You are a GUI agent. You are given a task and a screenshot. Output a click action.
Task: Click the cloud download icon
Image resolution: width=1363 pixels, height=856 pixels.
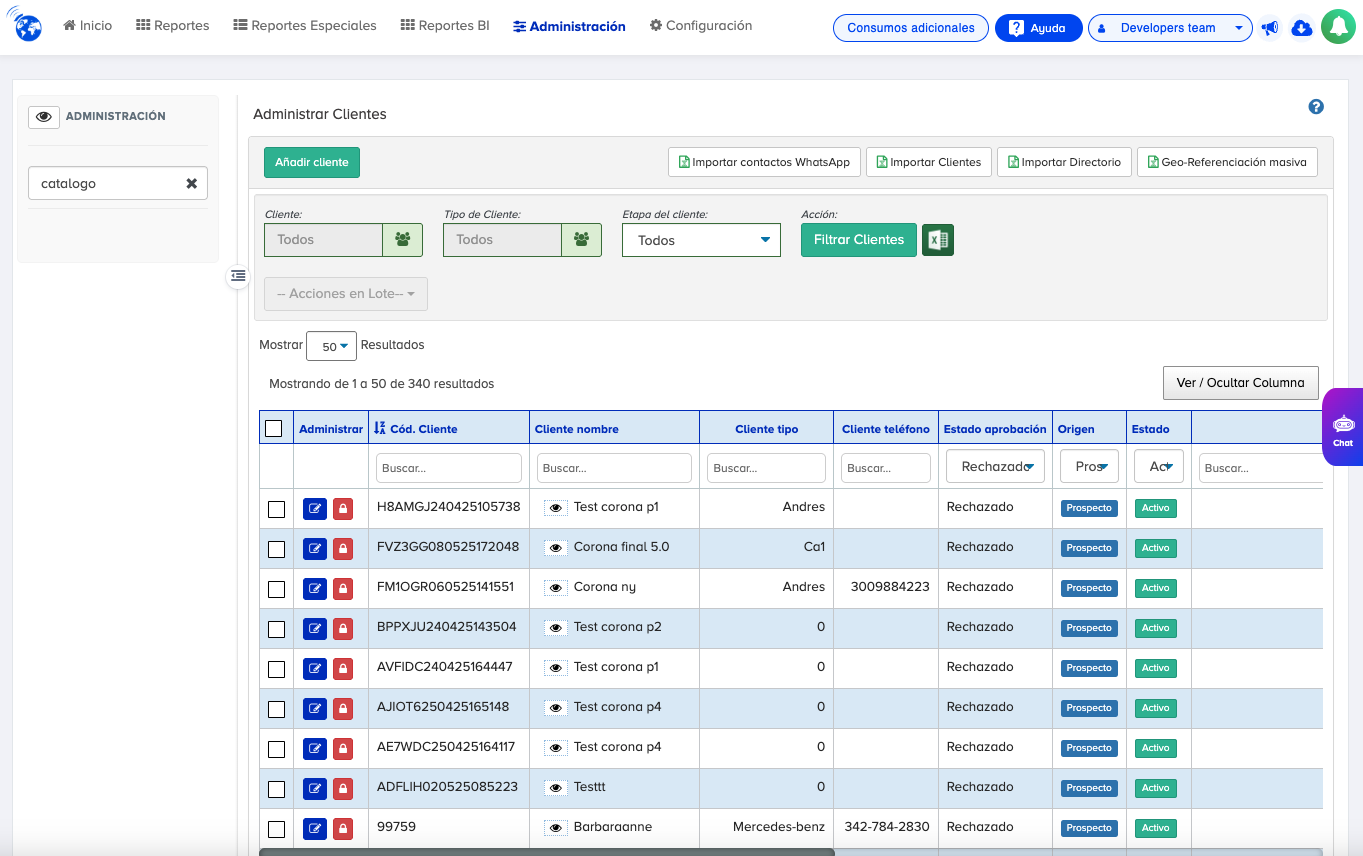1301,28
